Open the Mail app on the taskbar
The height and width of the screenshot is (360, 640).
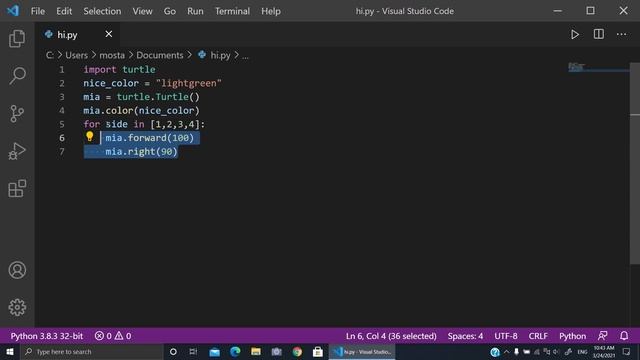pyautogui.click(x=214, y=351)
